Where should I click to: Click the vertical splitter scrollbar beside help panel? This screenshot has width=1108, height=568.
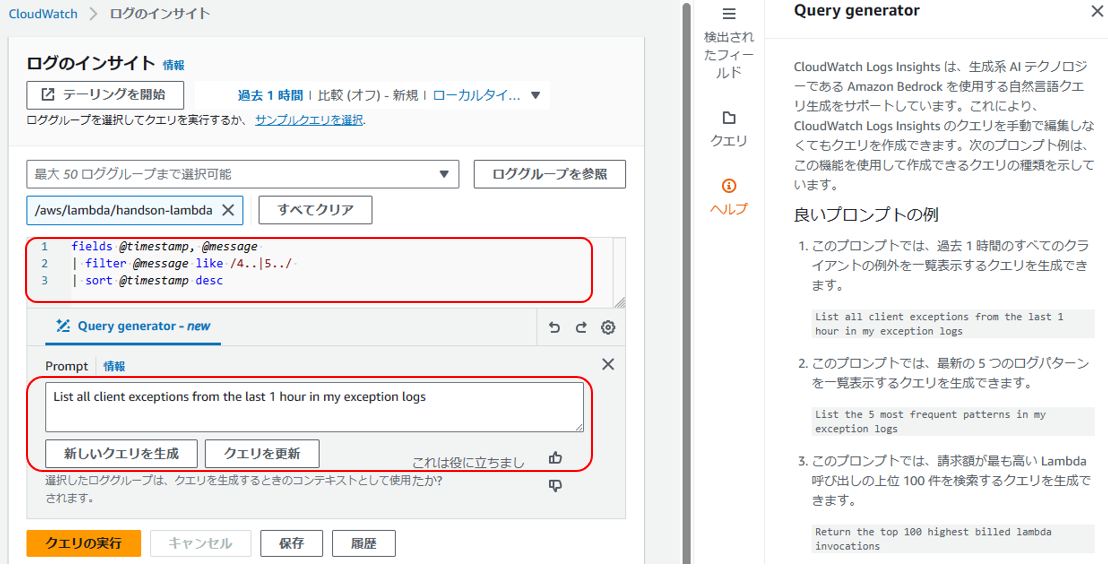point(686,283)
